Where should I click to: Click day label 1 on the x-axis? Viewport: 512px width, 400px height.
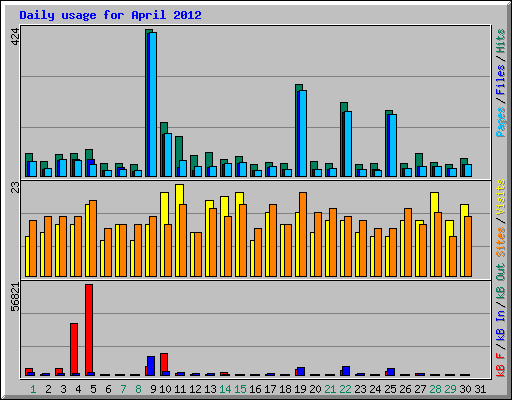tap(33, 389)
